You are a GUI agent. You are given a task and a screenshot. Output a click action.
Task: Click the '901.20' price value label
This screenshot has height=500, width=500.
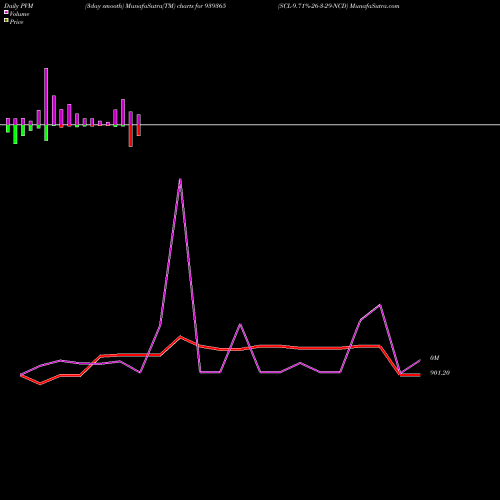pos(440,373)
